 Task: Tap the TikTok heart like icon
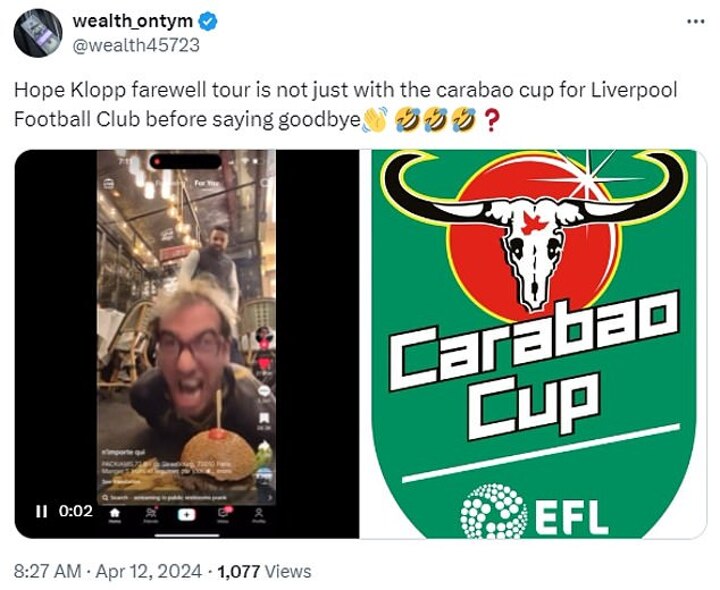[x=265, y=364]
